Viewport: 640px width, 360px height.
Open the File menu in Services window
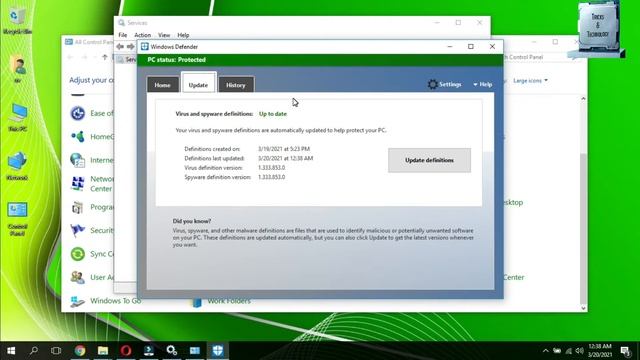click(123, 35)
